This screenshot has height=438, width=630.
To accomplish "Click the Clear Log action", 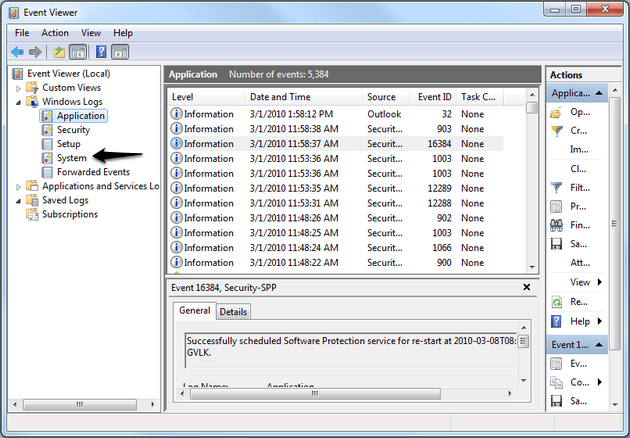I will point(578,169).
